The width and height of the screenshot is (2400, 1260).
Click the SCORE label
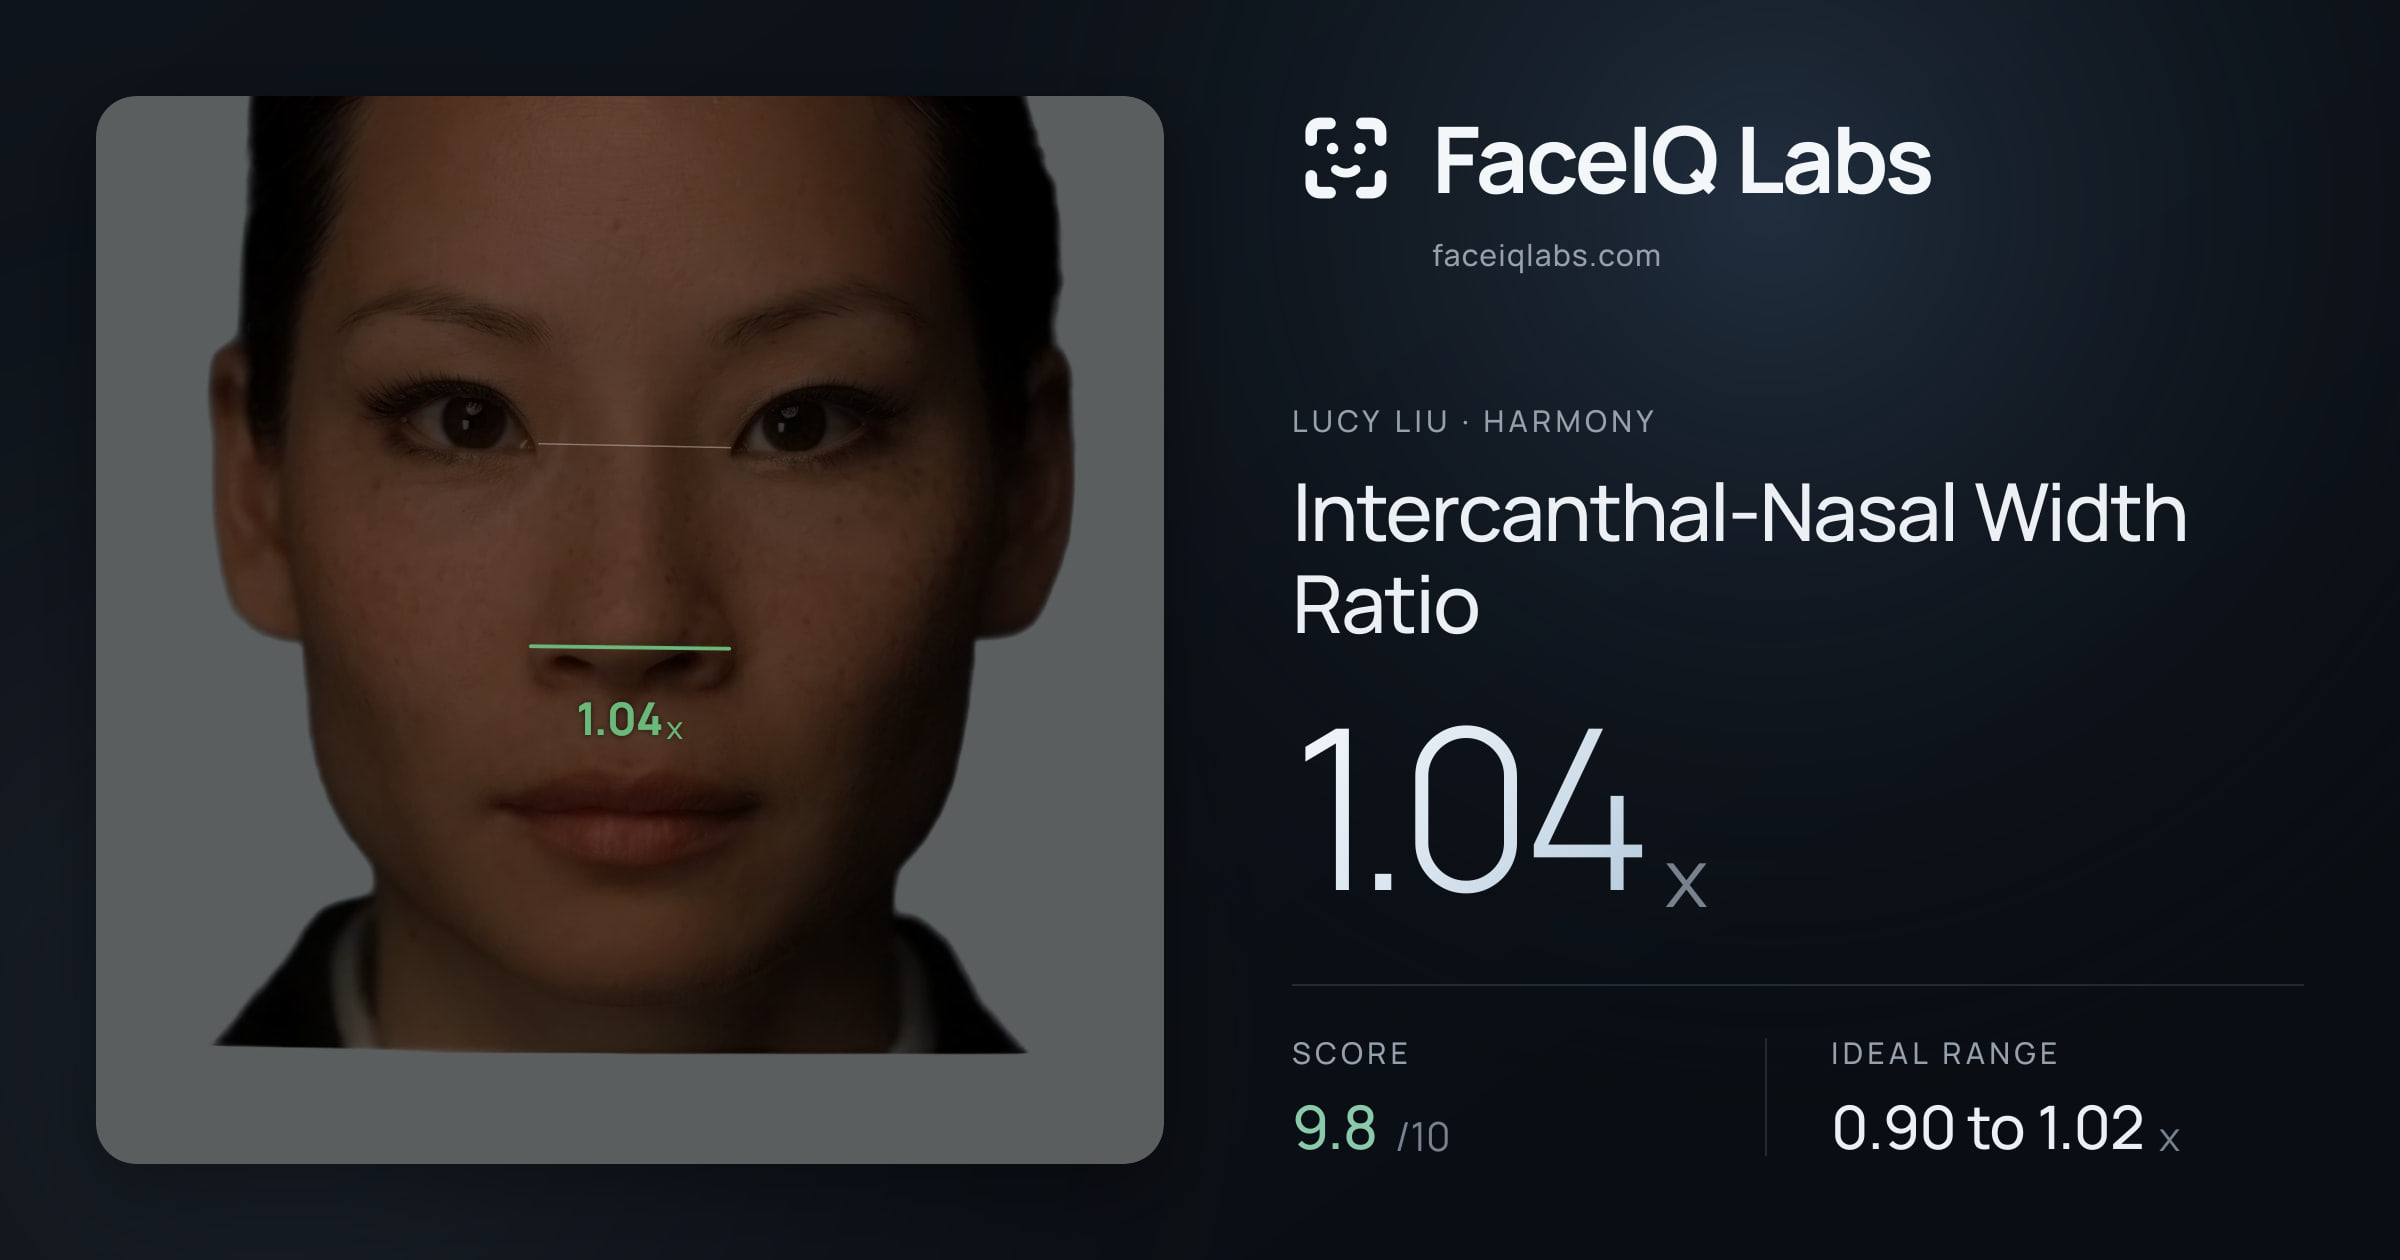[1350, 1053]
